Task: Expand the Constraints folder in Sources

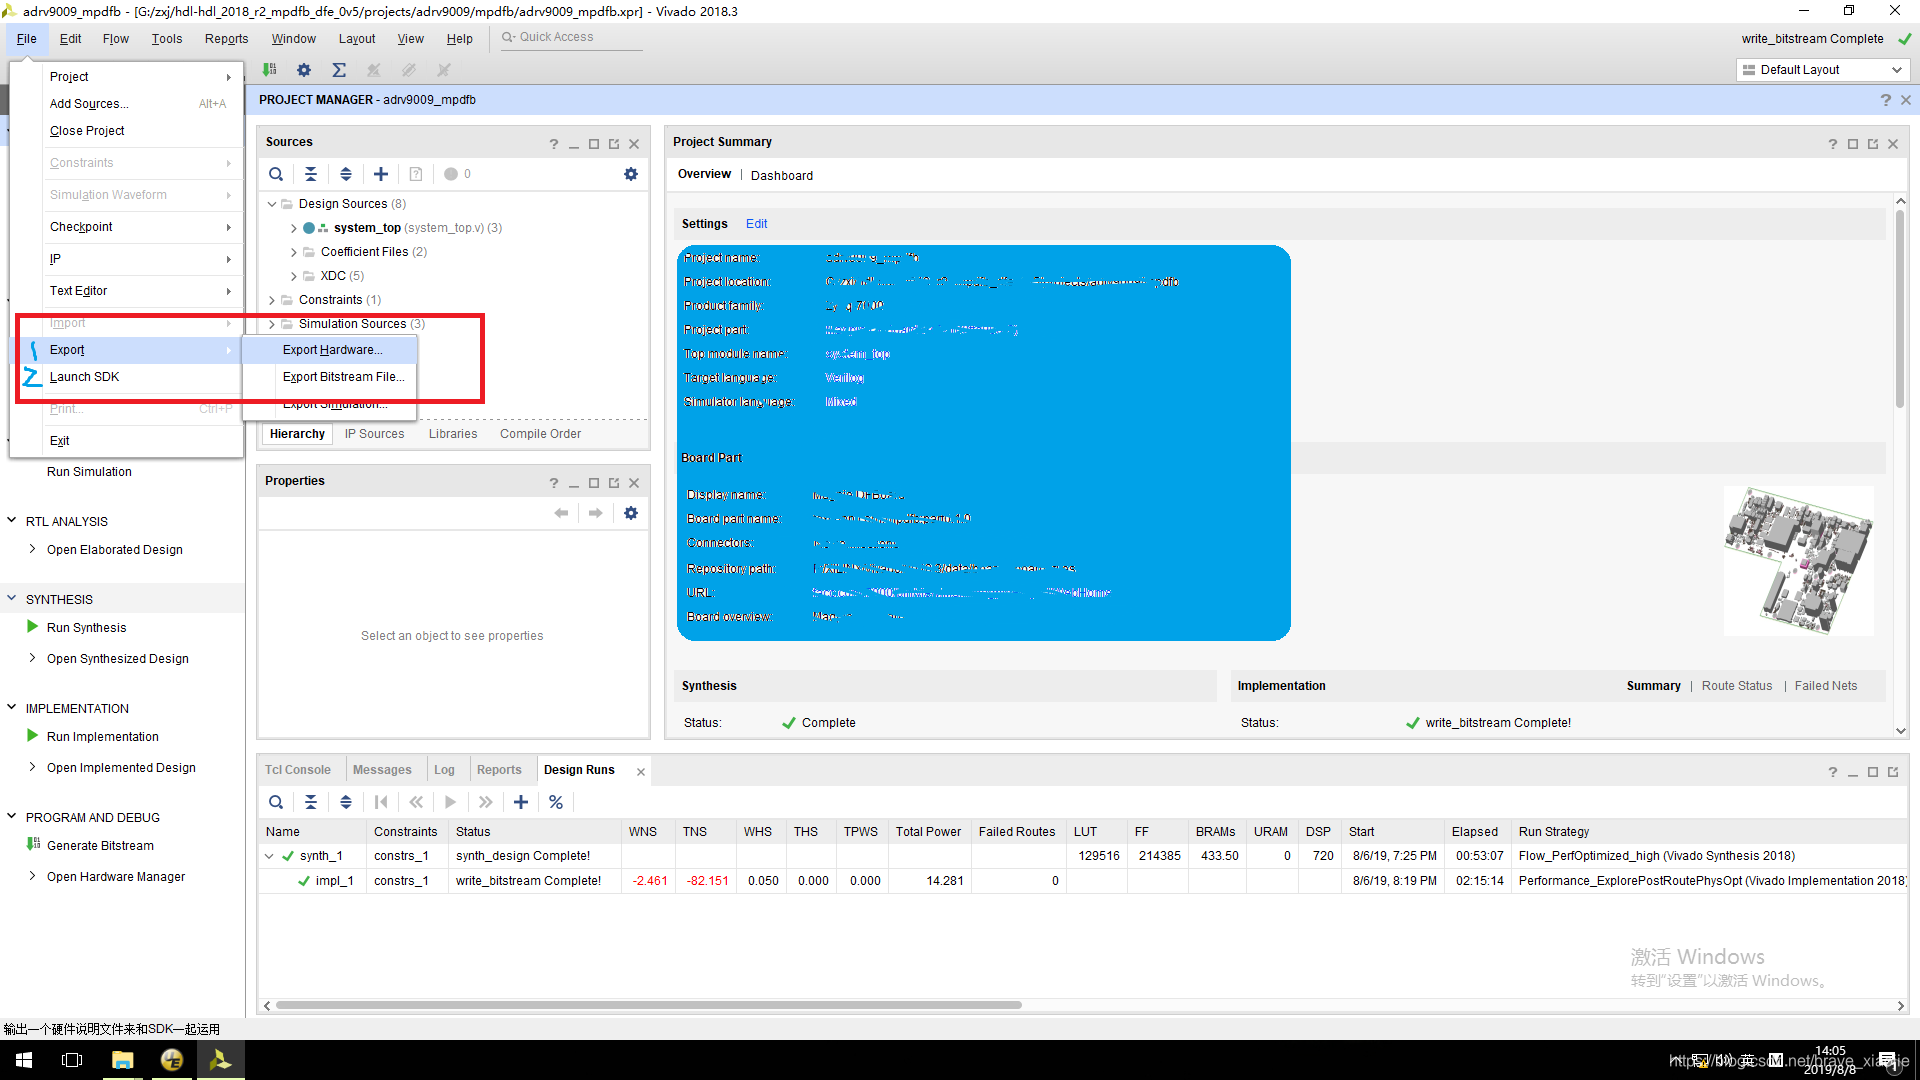Action: click(272, 300)
